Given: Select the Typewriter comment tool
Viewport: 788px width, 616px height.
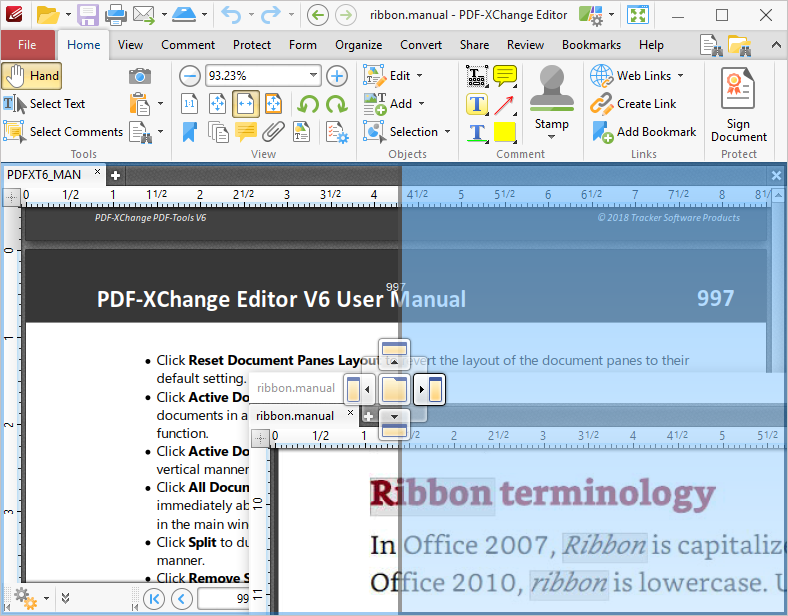Looking at the screenshot, I should click(476, 76).
